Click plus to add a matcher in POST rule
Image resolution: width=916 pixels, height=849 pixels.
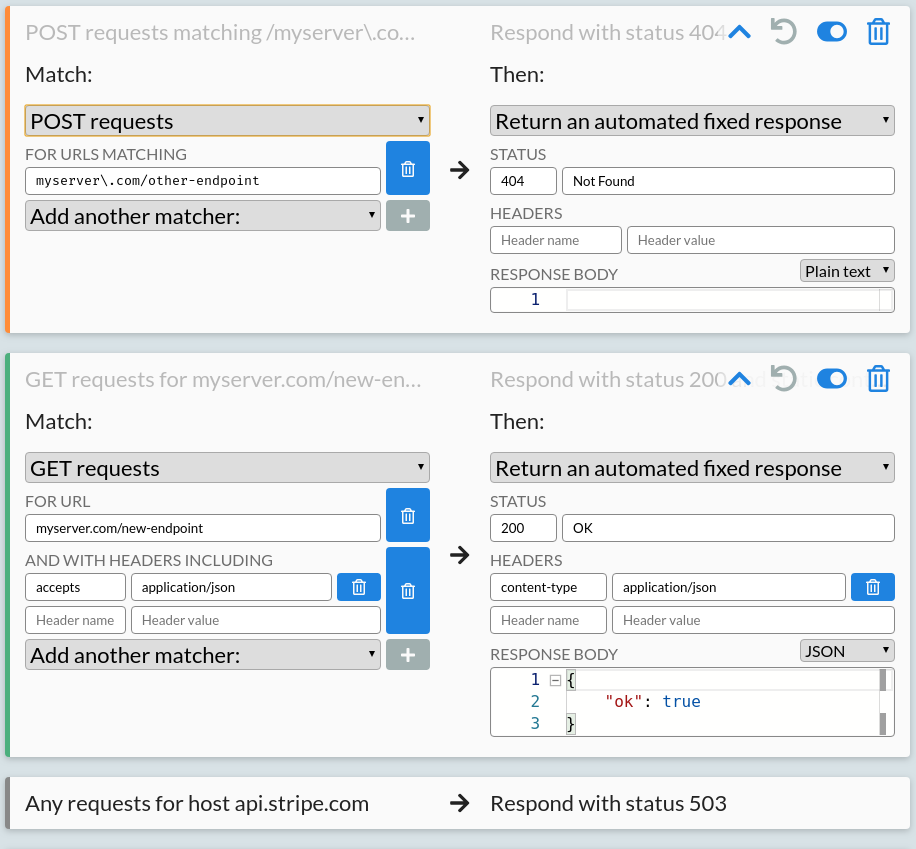(x=407, y=215)
